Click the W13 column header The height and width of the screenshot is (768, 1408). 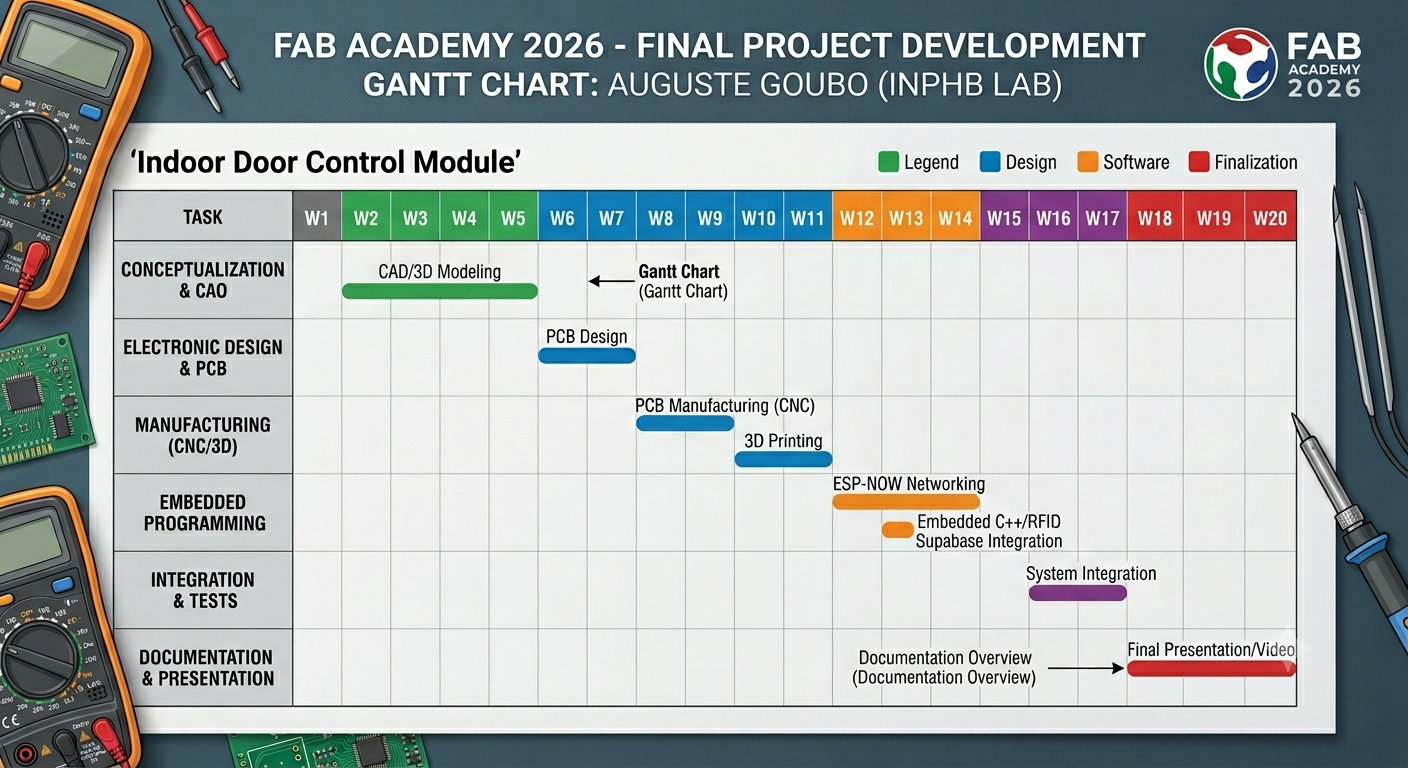tap(905, 217)
